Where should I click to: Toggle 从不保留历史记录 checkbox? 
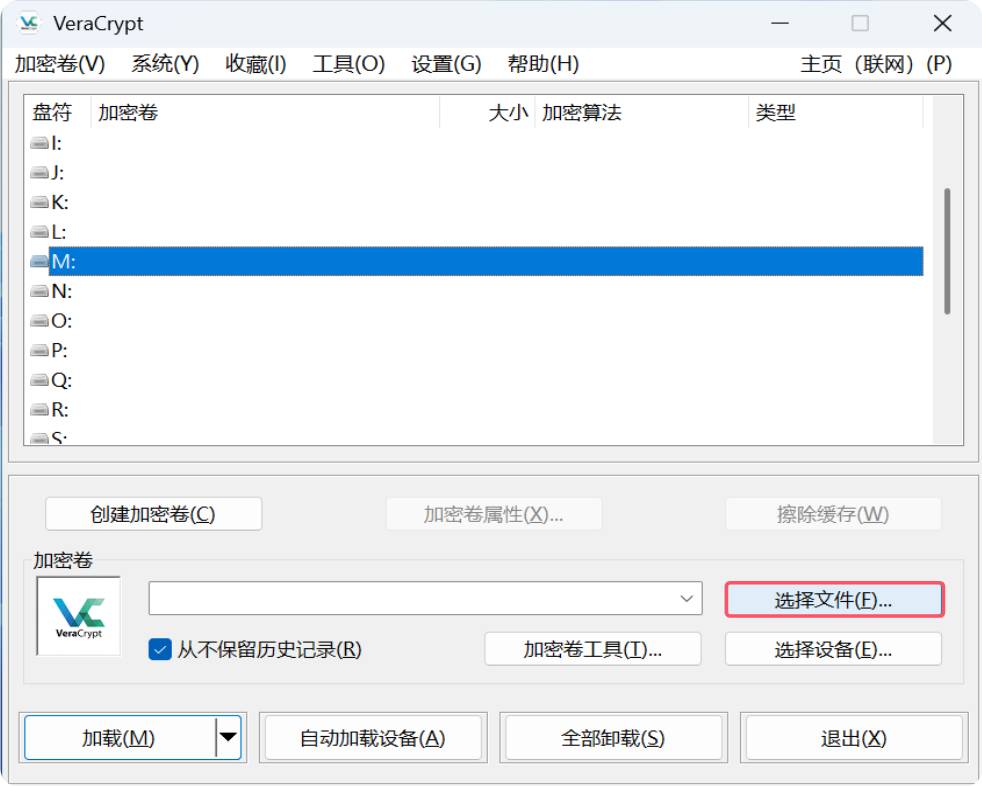coord(159,649)
